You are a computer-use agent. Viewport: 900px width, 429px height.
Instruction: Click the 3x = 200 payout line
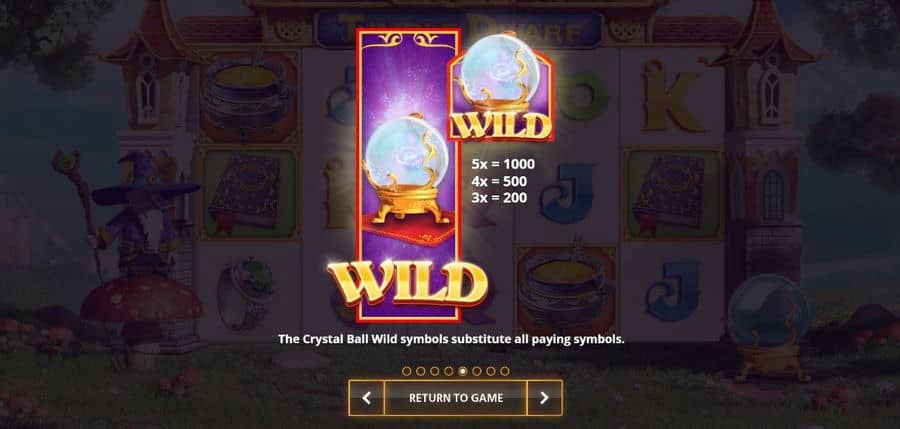[499, 198]
